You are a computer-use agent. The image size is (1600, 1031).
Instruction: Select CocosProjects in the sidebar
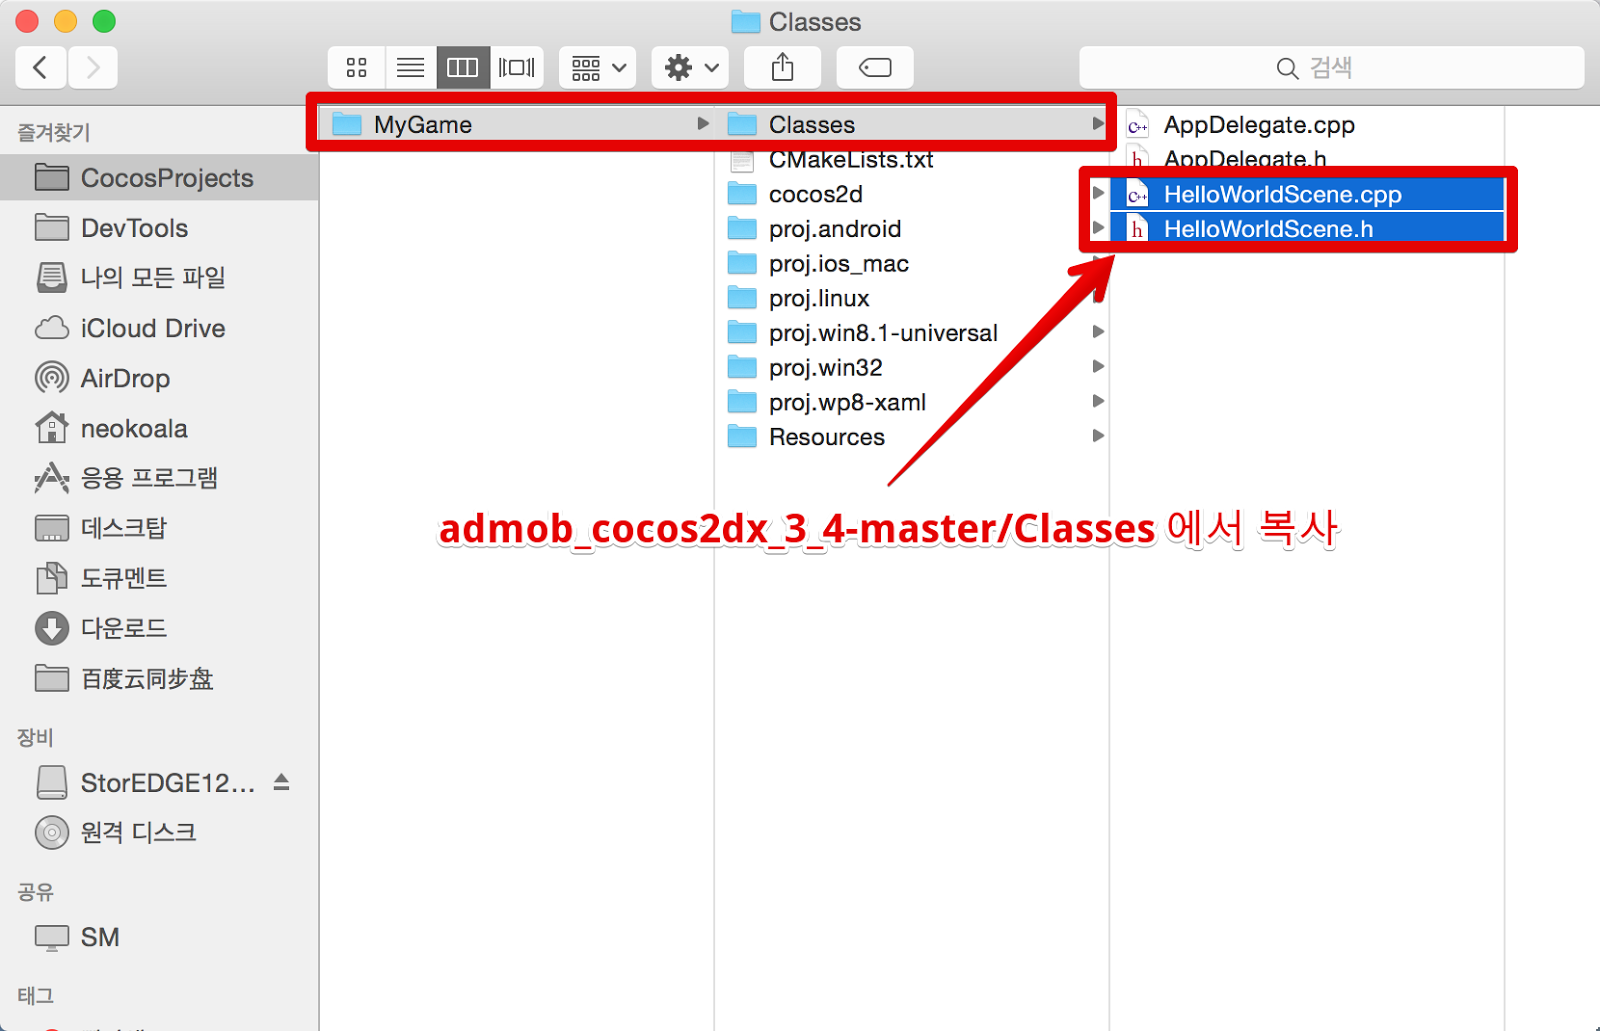(x=165, y=177)
